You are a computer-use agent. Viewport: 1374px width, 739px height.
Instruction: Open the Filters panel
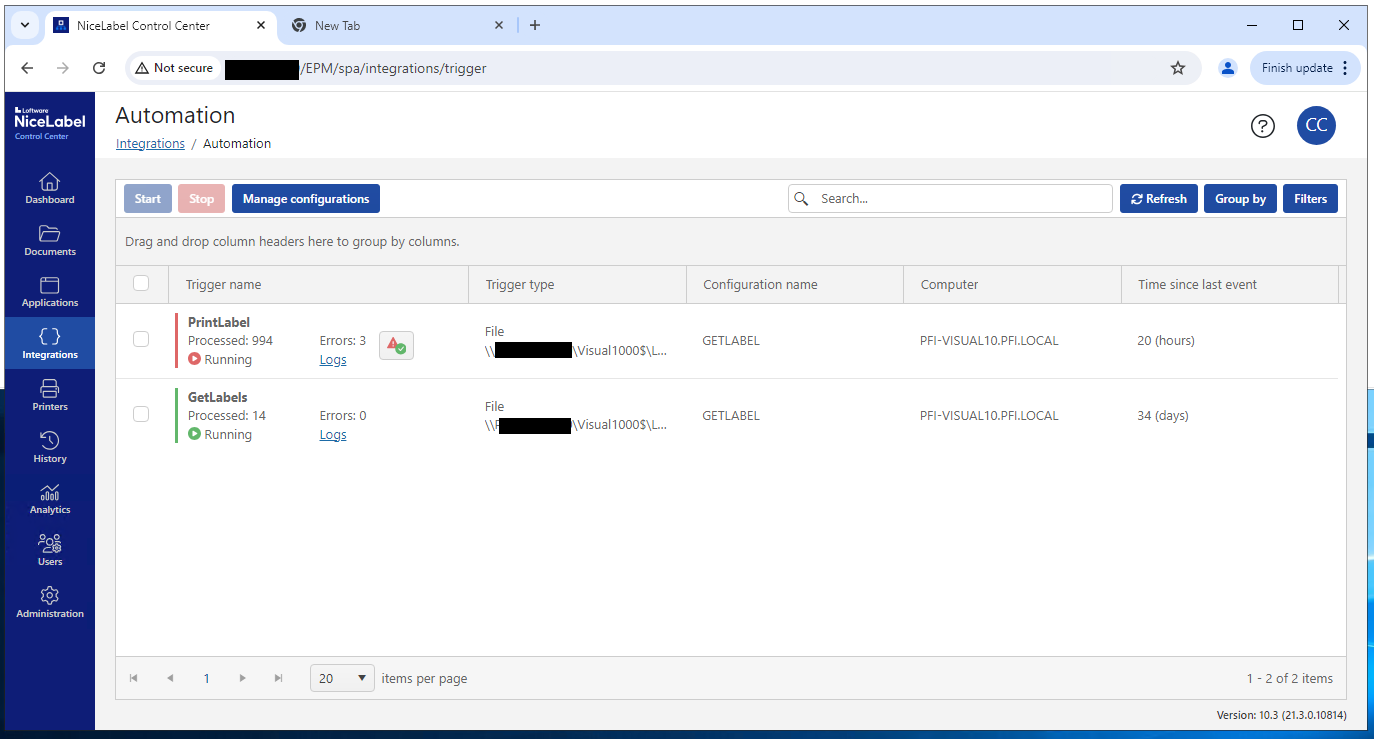pos(1310,198)
